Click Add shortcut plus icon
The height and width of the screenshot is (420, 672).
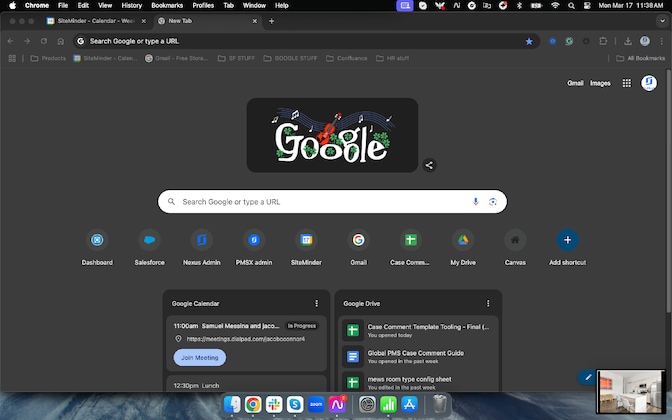[567, 240]
